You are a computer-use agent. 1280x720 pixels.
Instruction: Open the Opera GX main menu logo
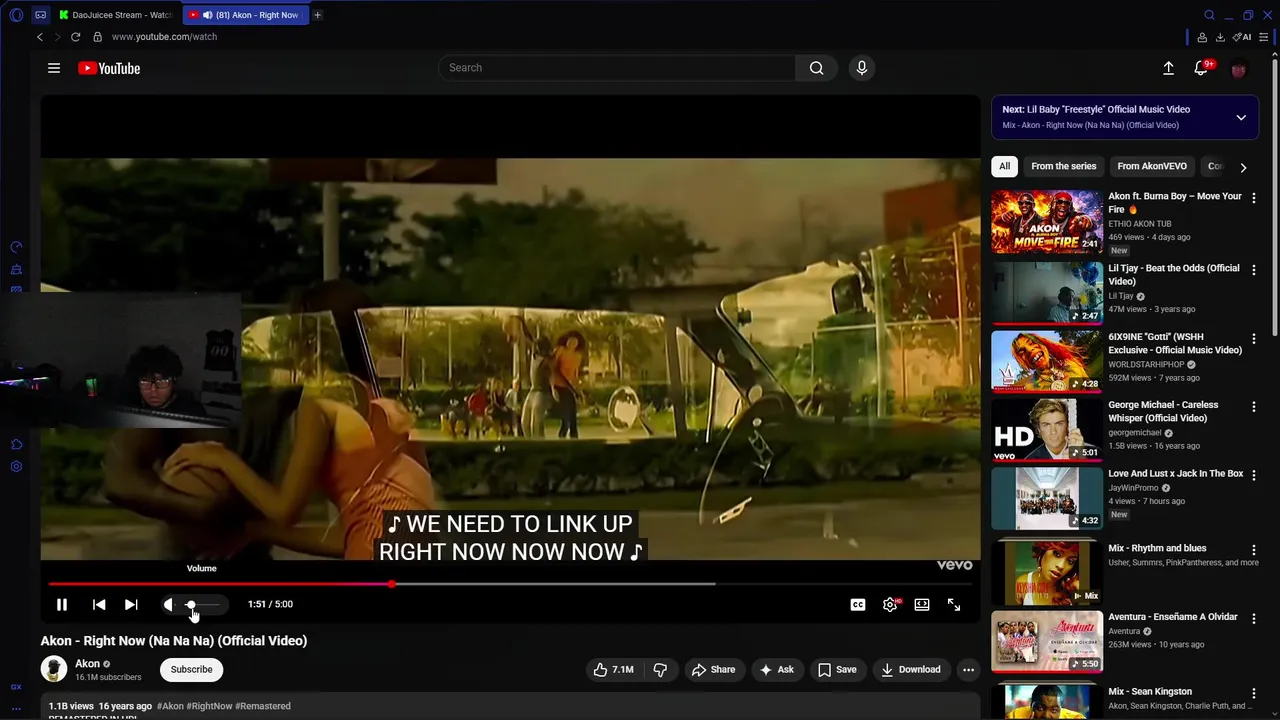[16, 15]
